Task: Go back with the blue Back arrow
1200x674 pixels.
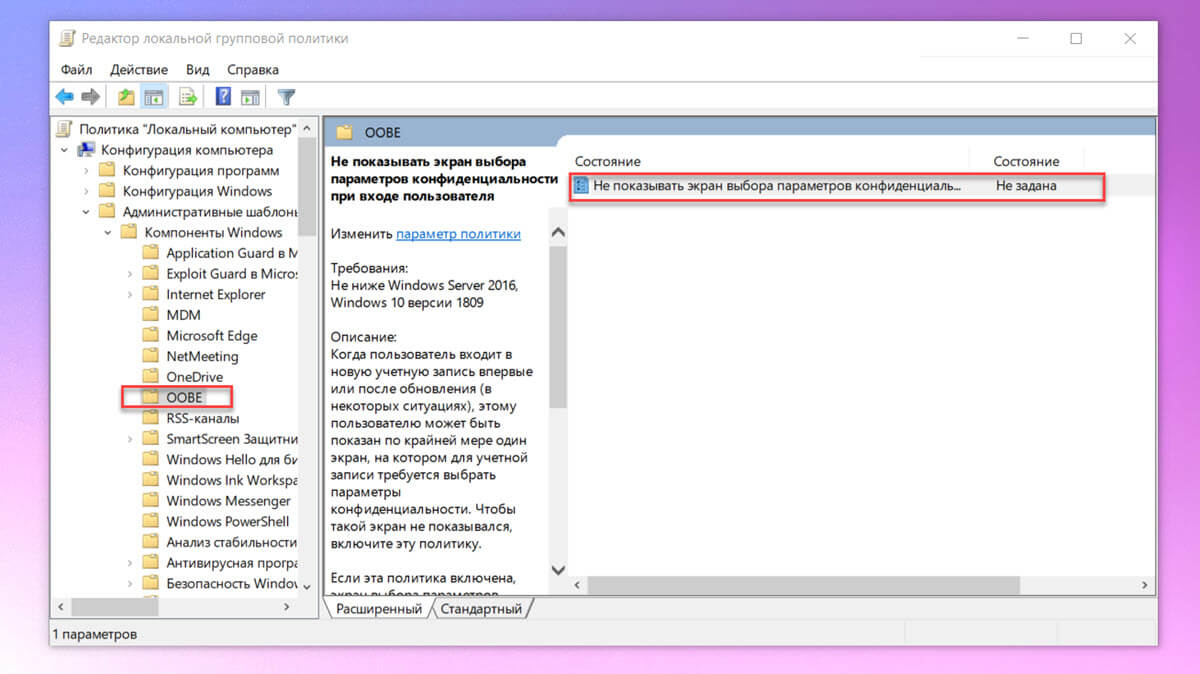Action: click(65, 97)
